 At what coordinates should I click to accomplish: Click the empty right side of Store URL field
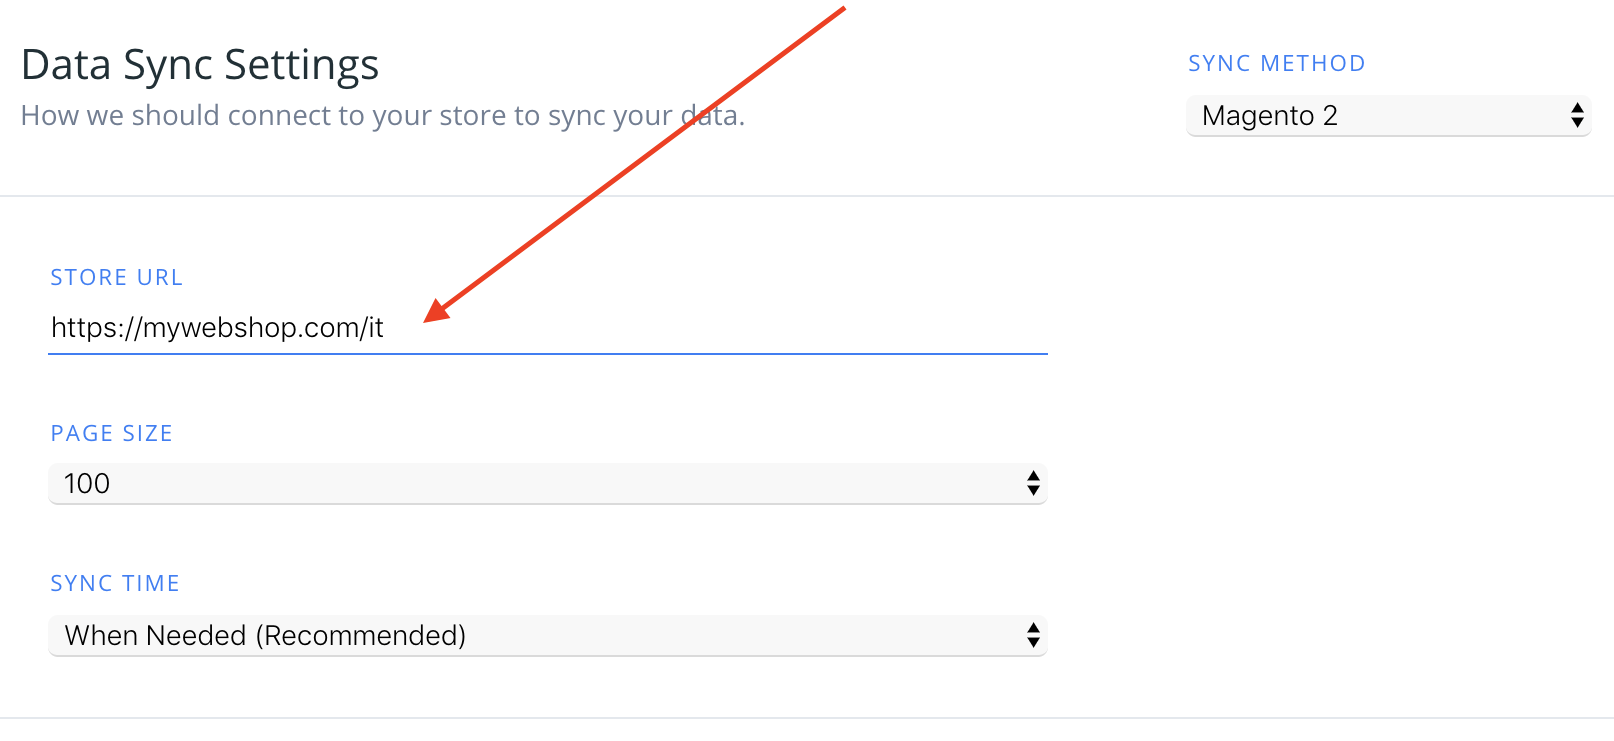pyautogui.click(x=800, y=328)
